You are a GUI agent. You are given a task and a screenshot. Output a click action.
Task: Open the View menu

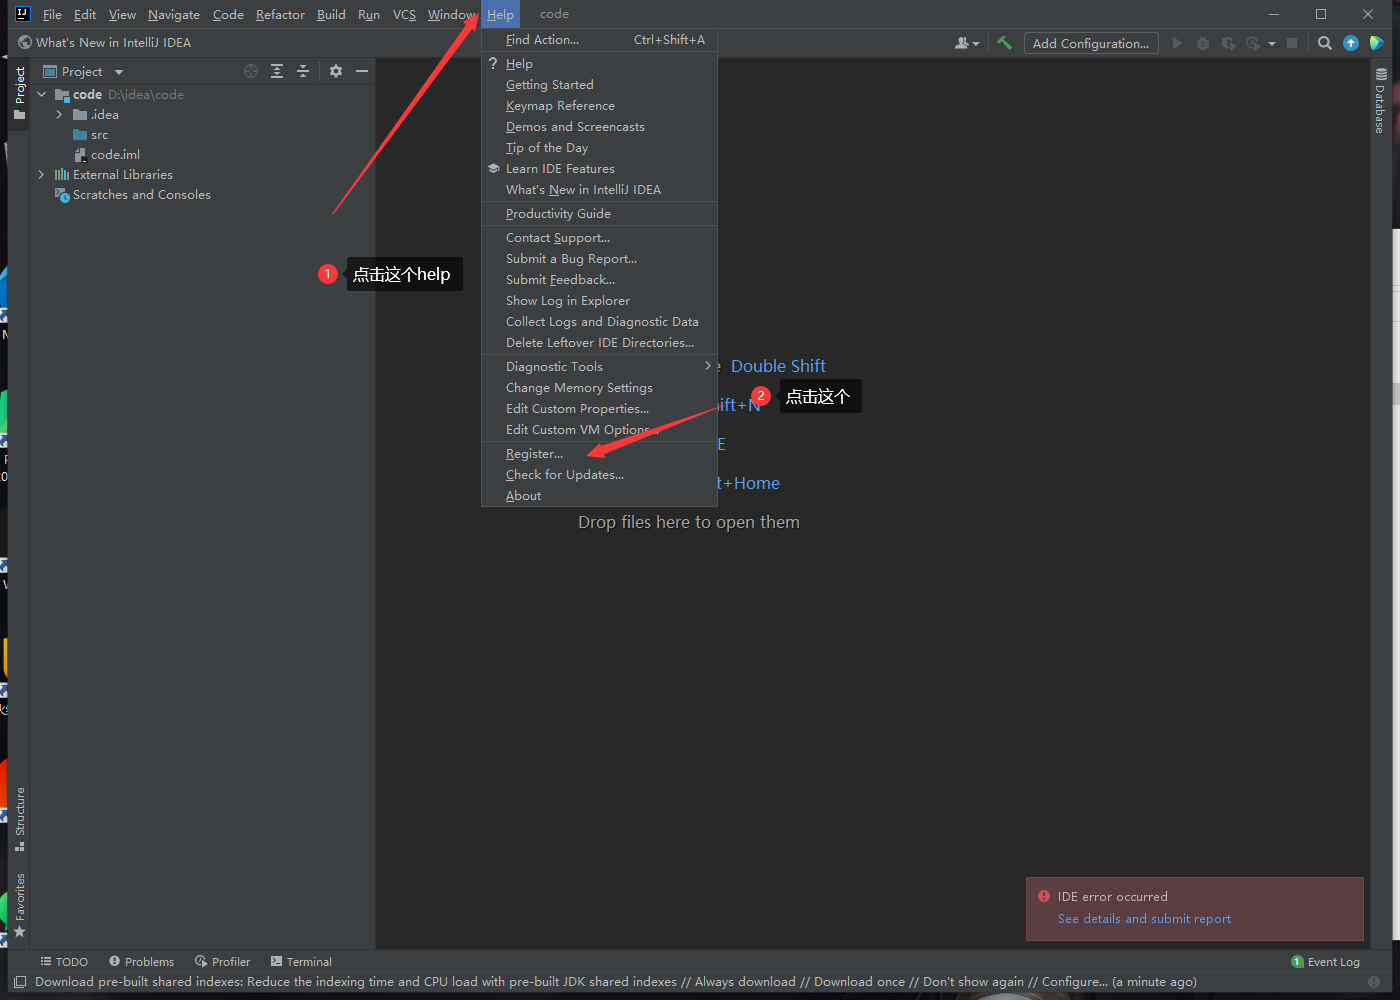pyautogui.click(x=122, y=15)
